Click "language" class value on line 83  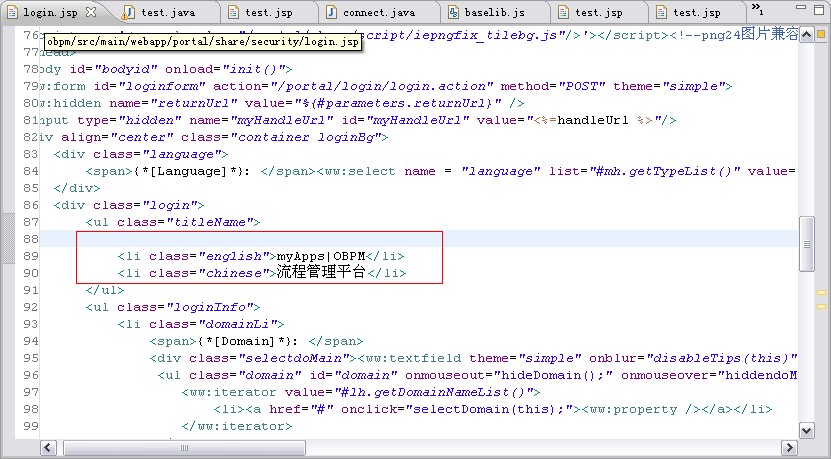pos(181,154)
